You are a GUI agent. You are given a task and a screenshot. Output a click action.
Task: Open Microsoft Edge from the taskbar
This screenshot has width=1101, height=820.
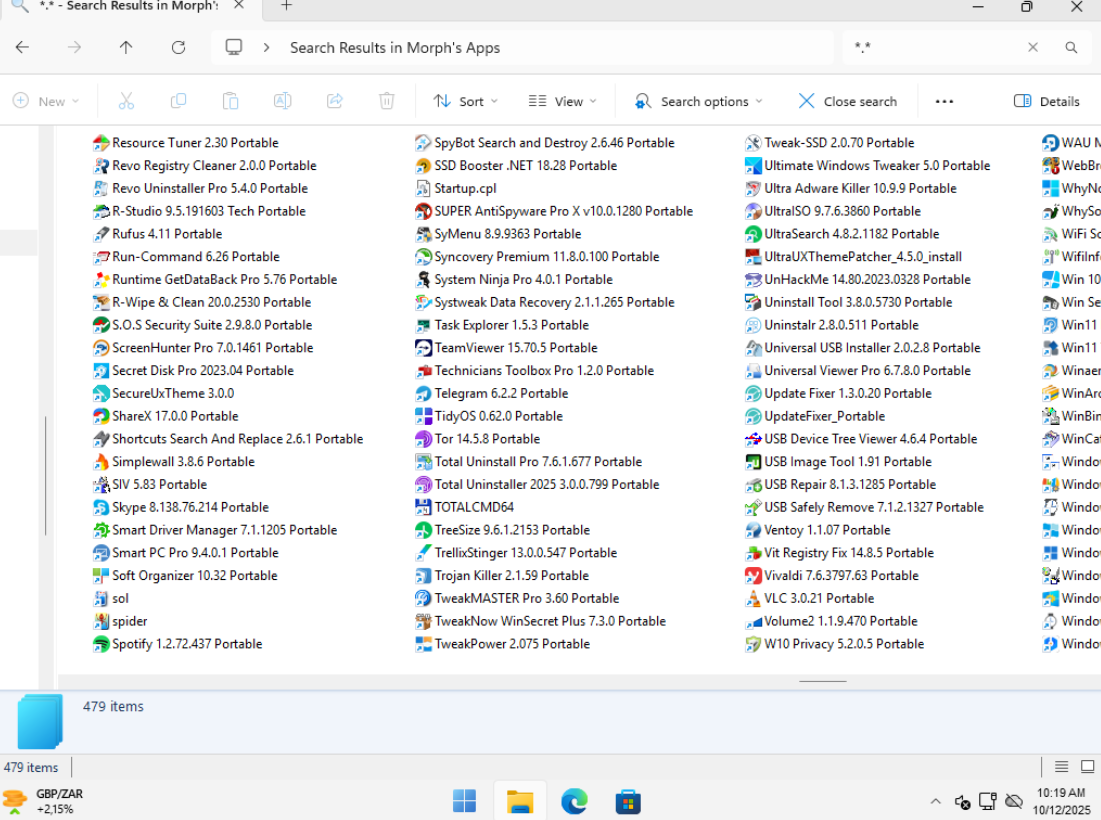pyautogui.click(x=574, y=801)
